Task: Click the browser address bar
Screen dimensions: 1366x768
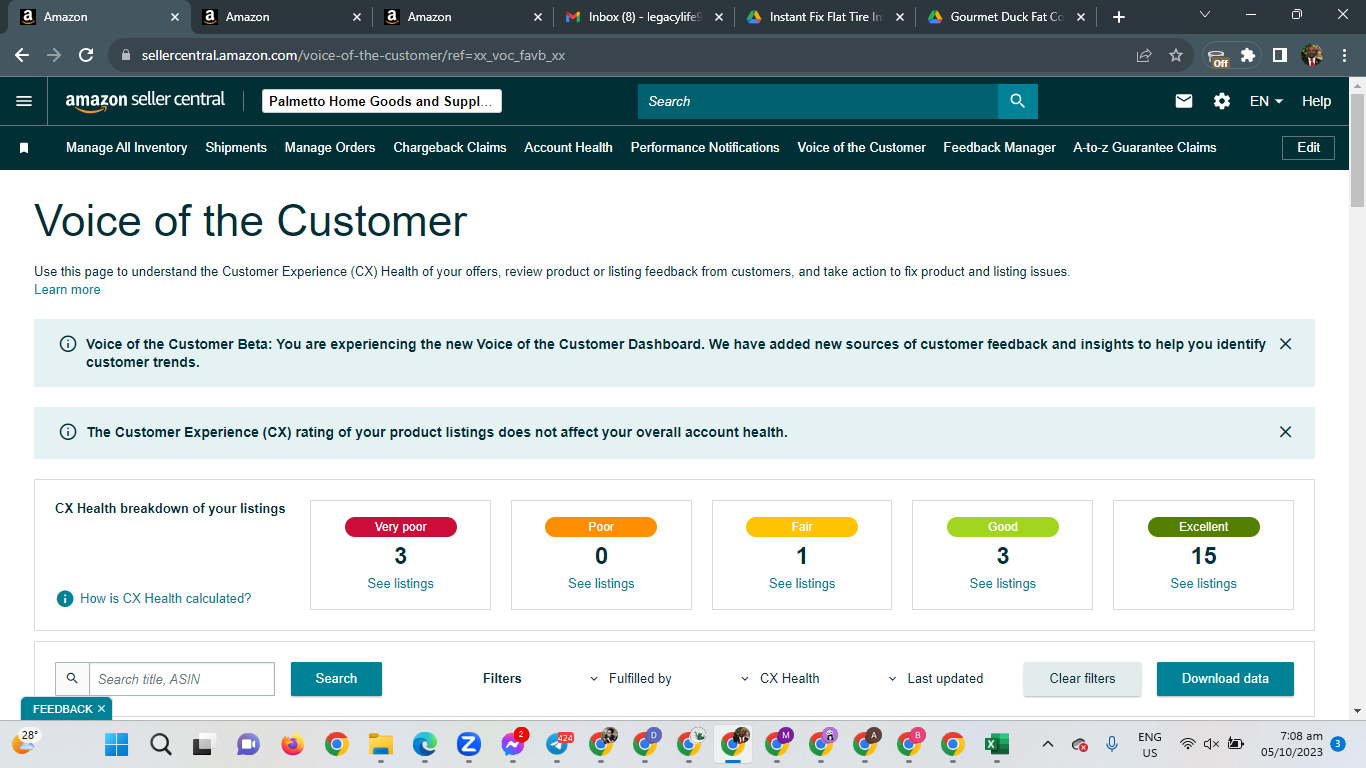Action: click(x=620, y=56)
